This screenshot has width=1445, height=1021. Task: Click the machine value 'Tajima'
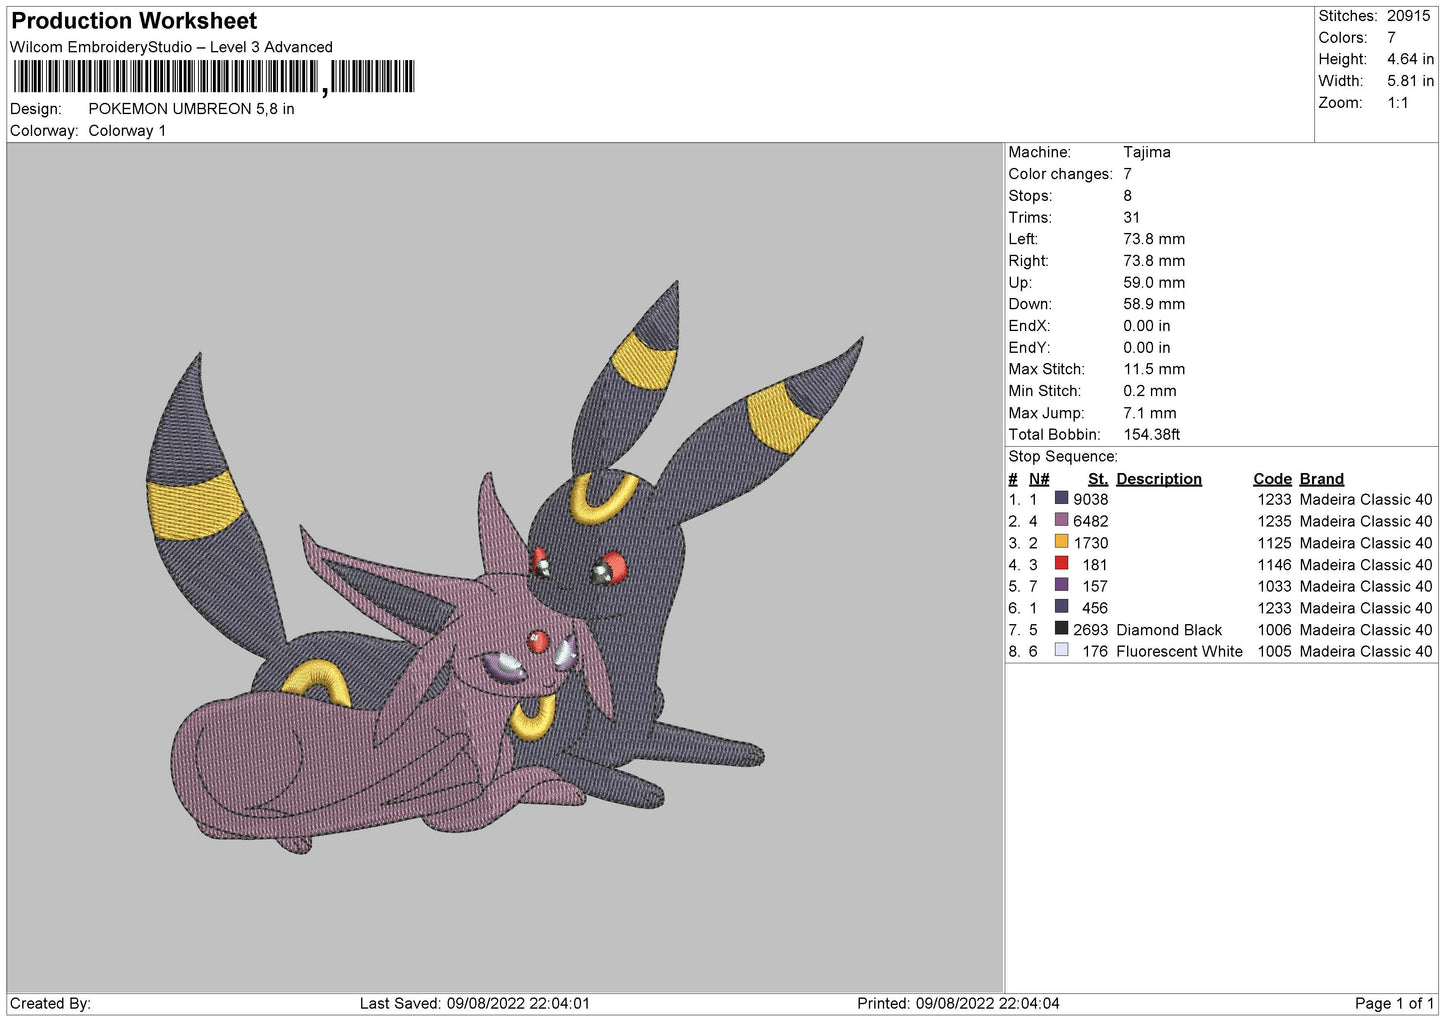click(1146, 152)
